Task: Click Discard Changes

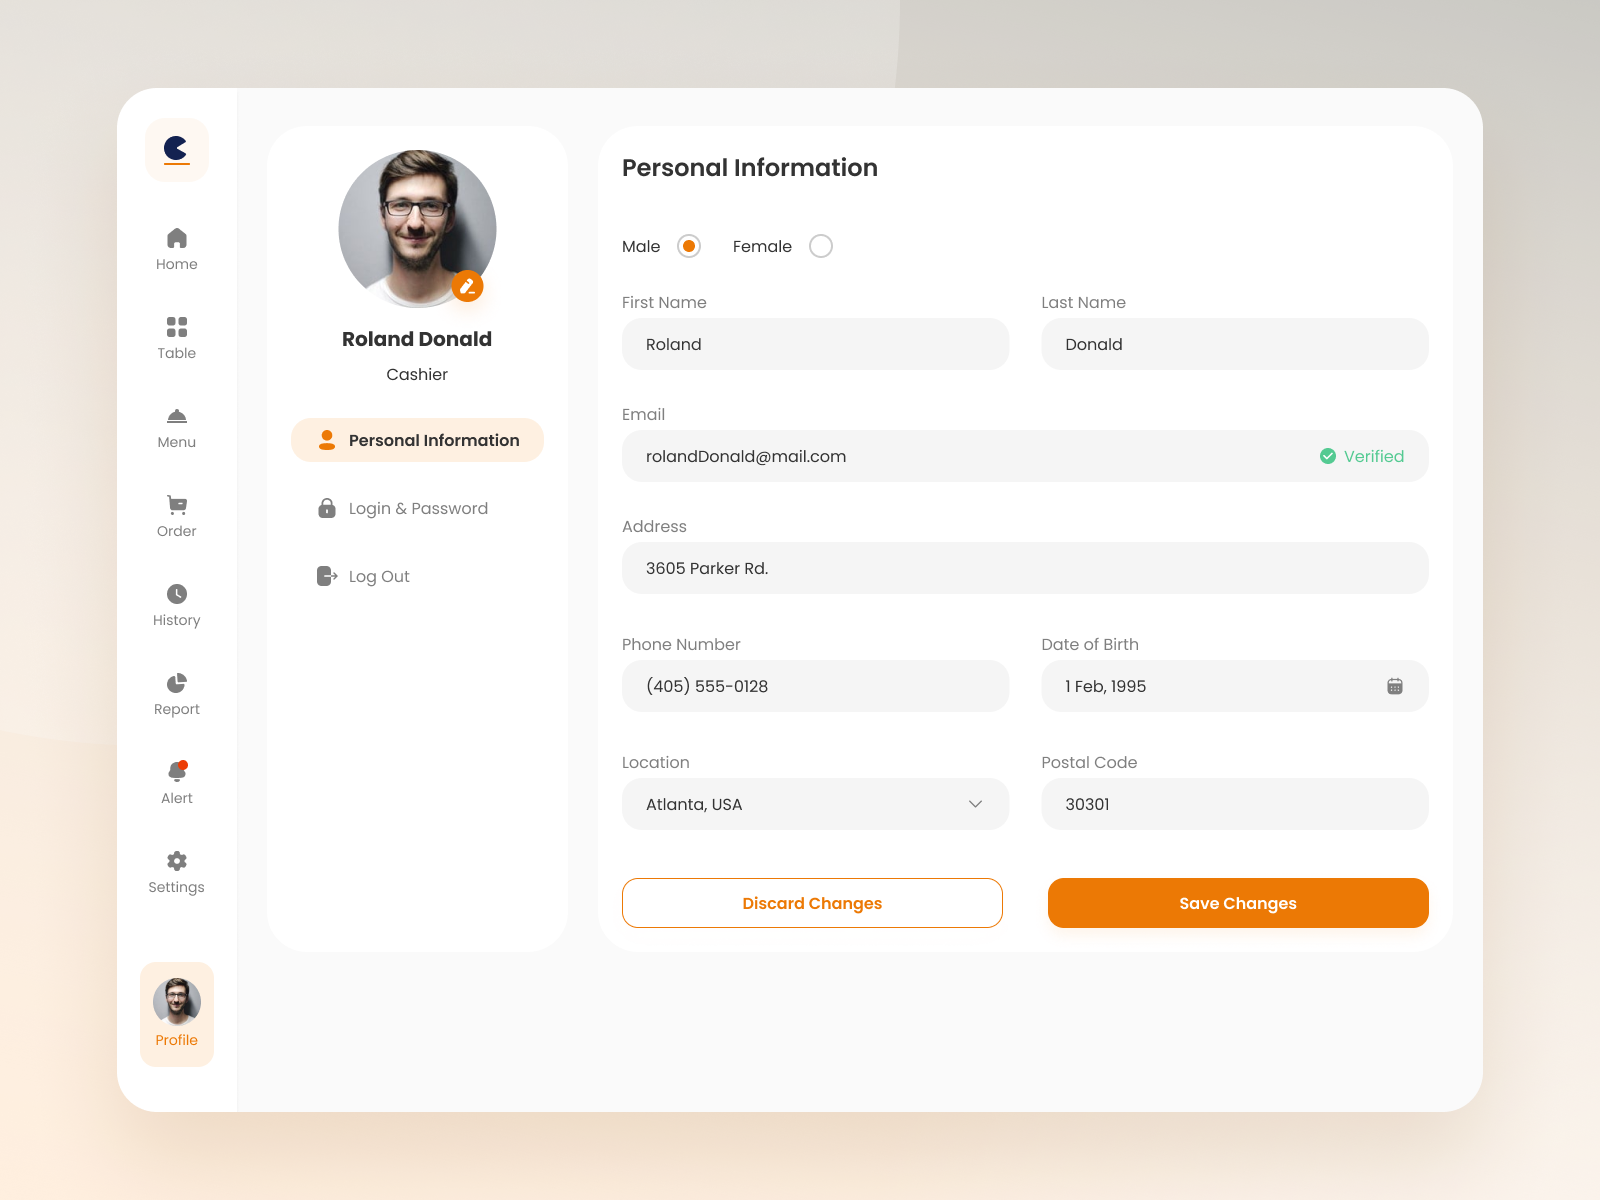Action: (x=812, y=903)
